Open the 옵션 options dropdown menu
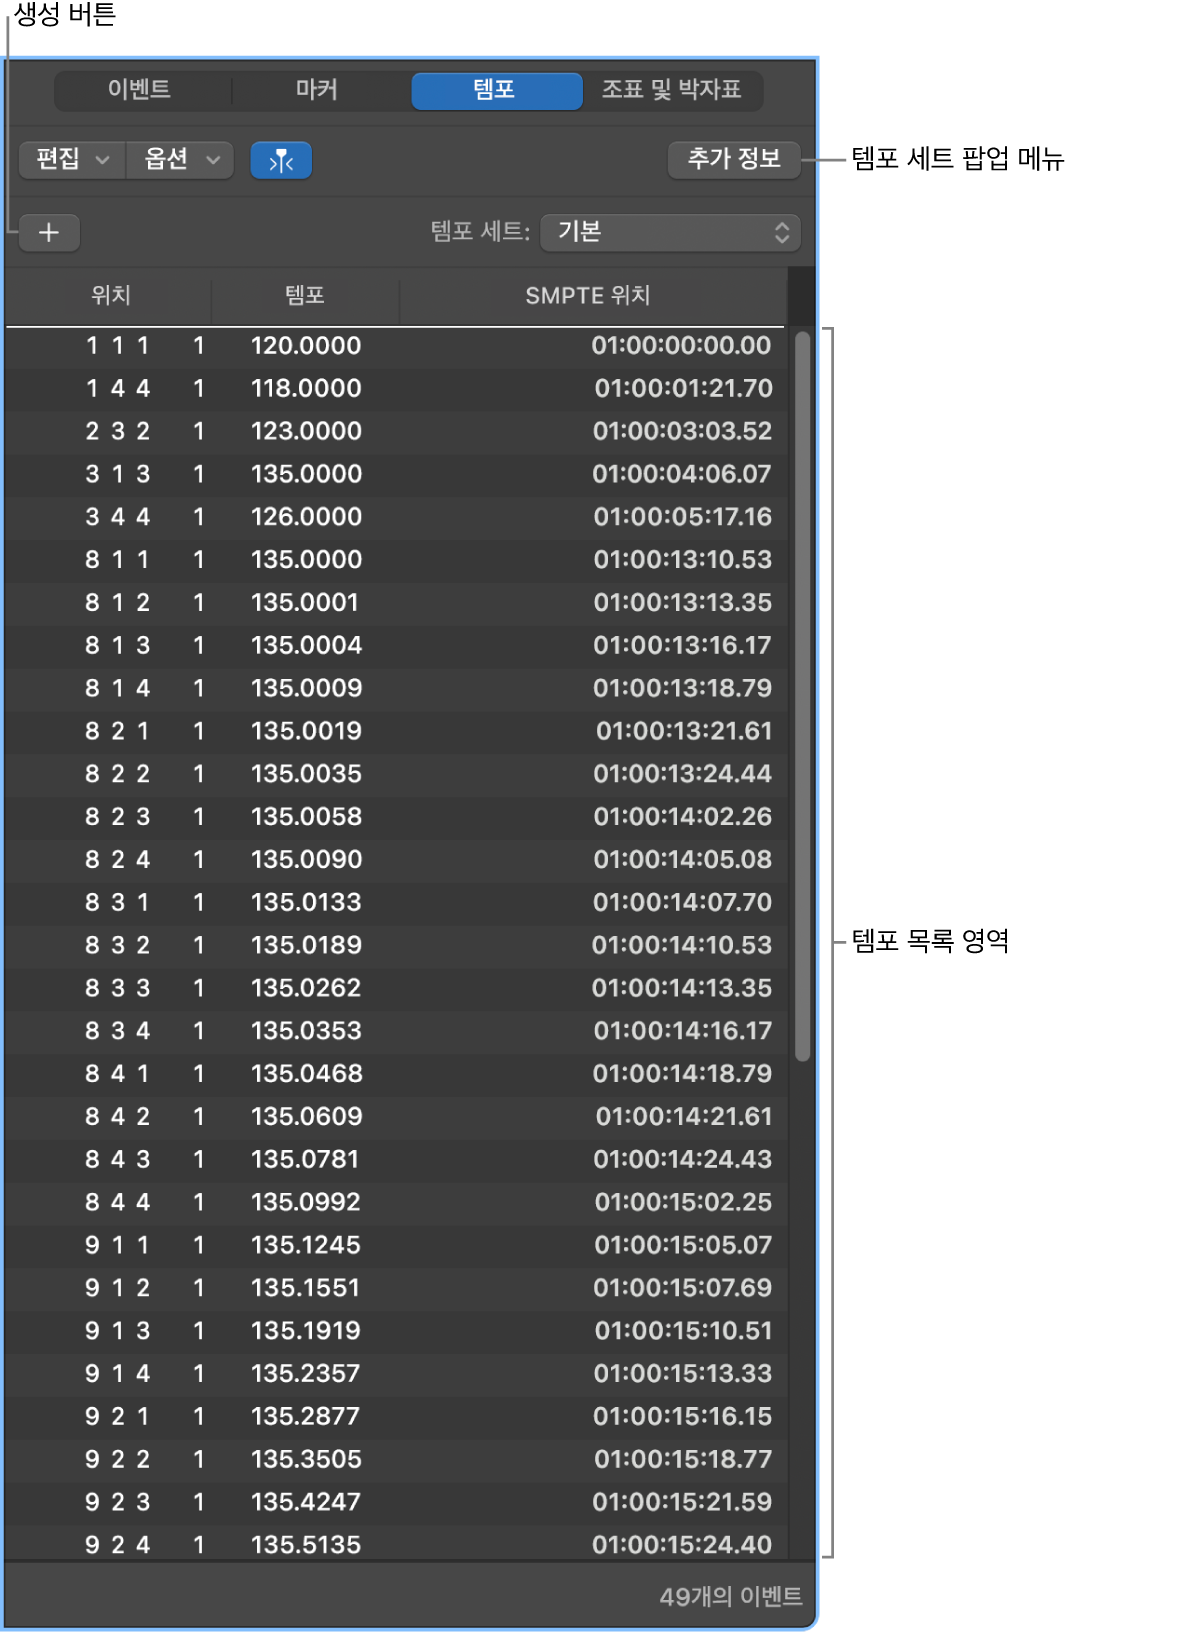 [x=181, y=160]
